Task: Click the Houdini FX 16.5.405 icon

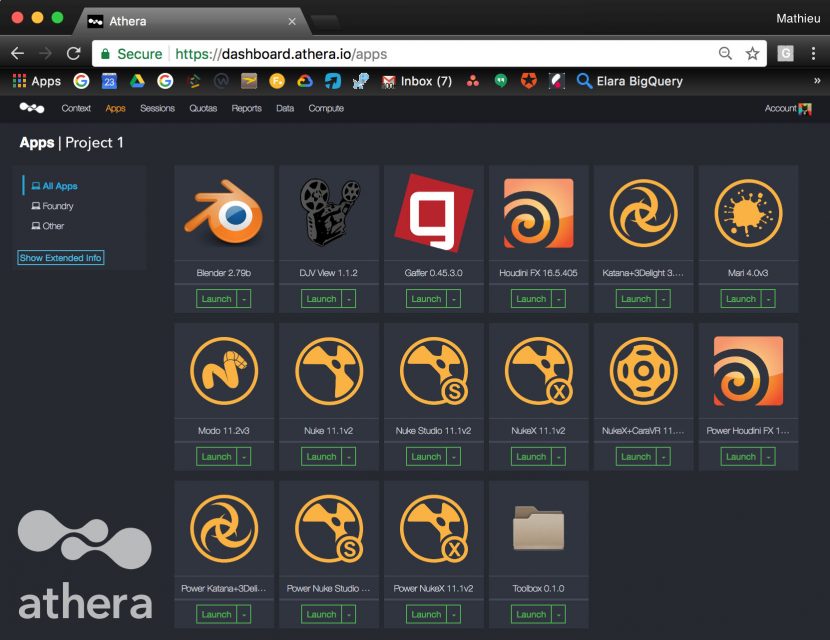Action: [x=539, y=214]
